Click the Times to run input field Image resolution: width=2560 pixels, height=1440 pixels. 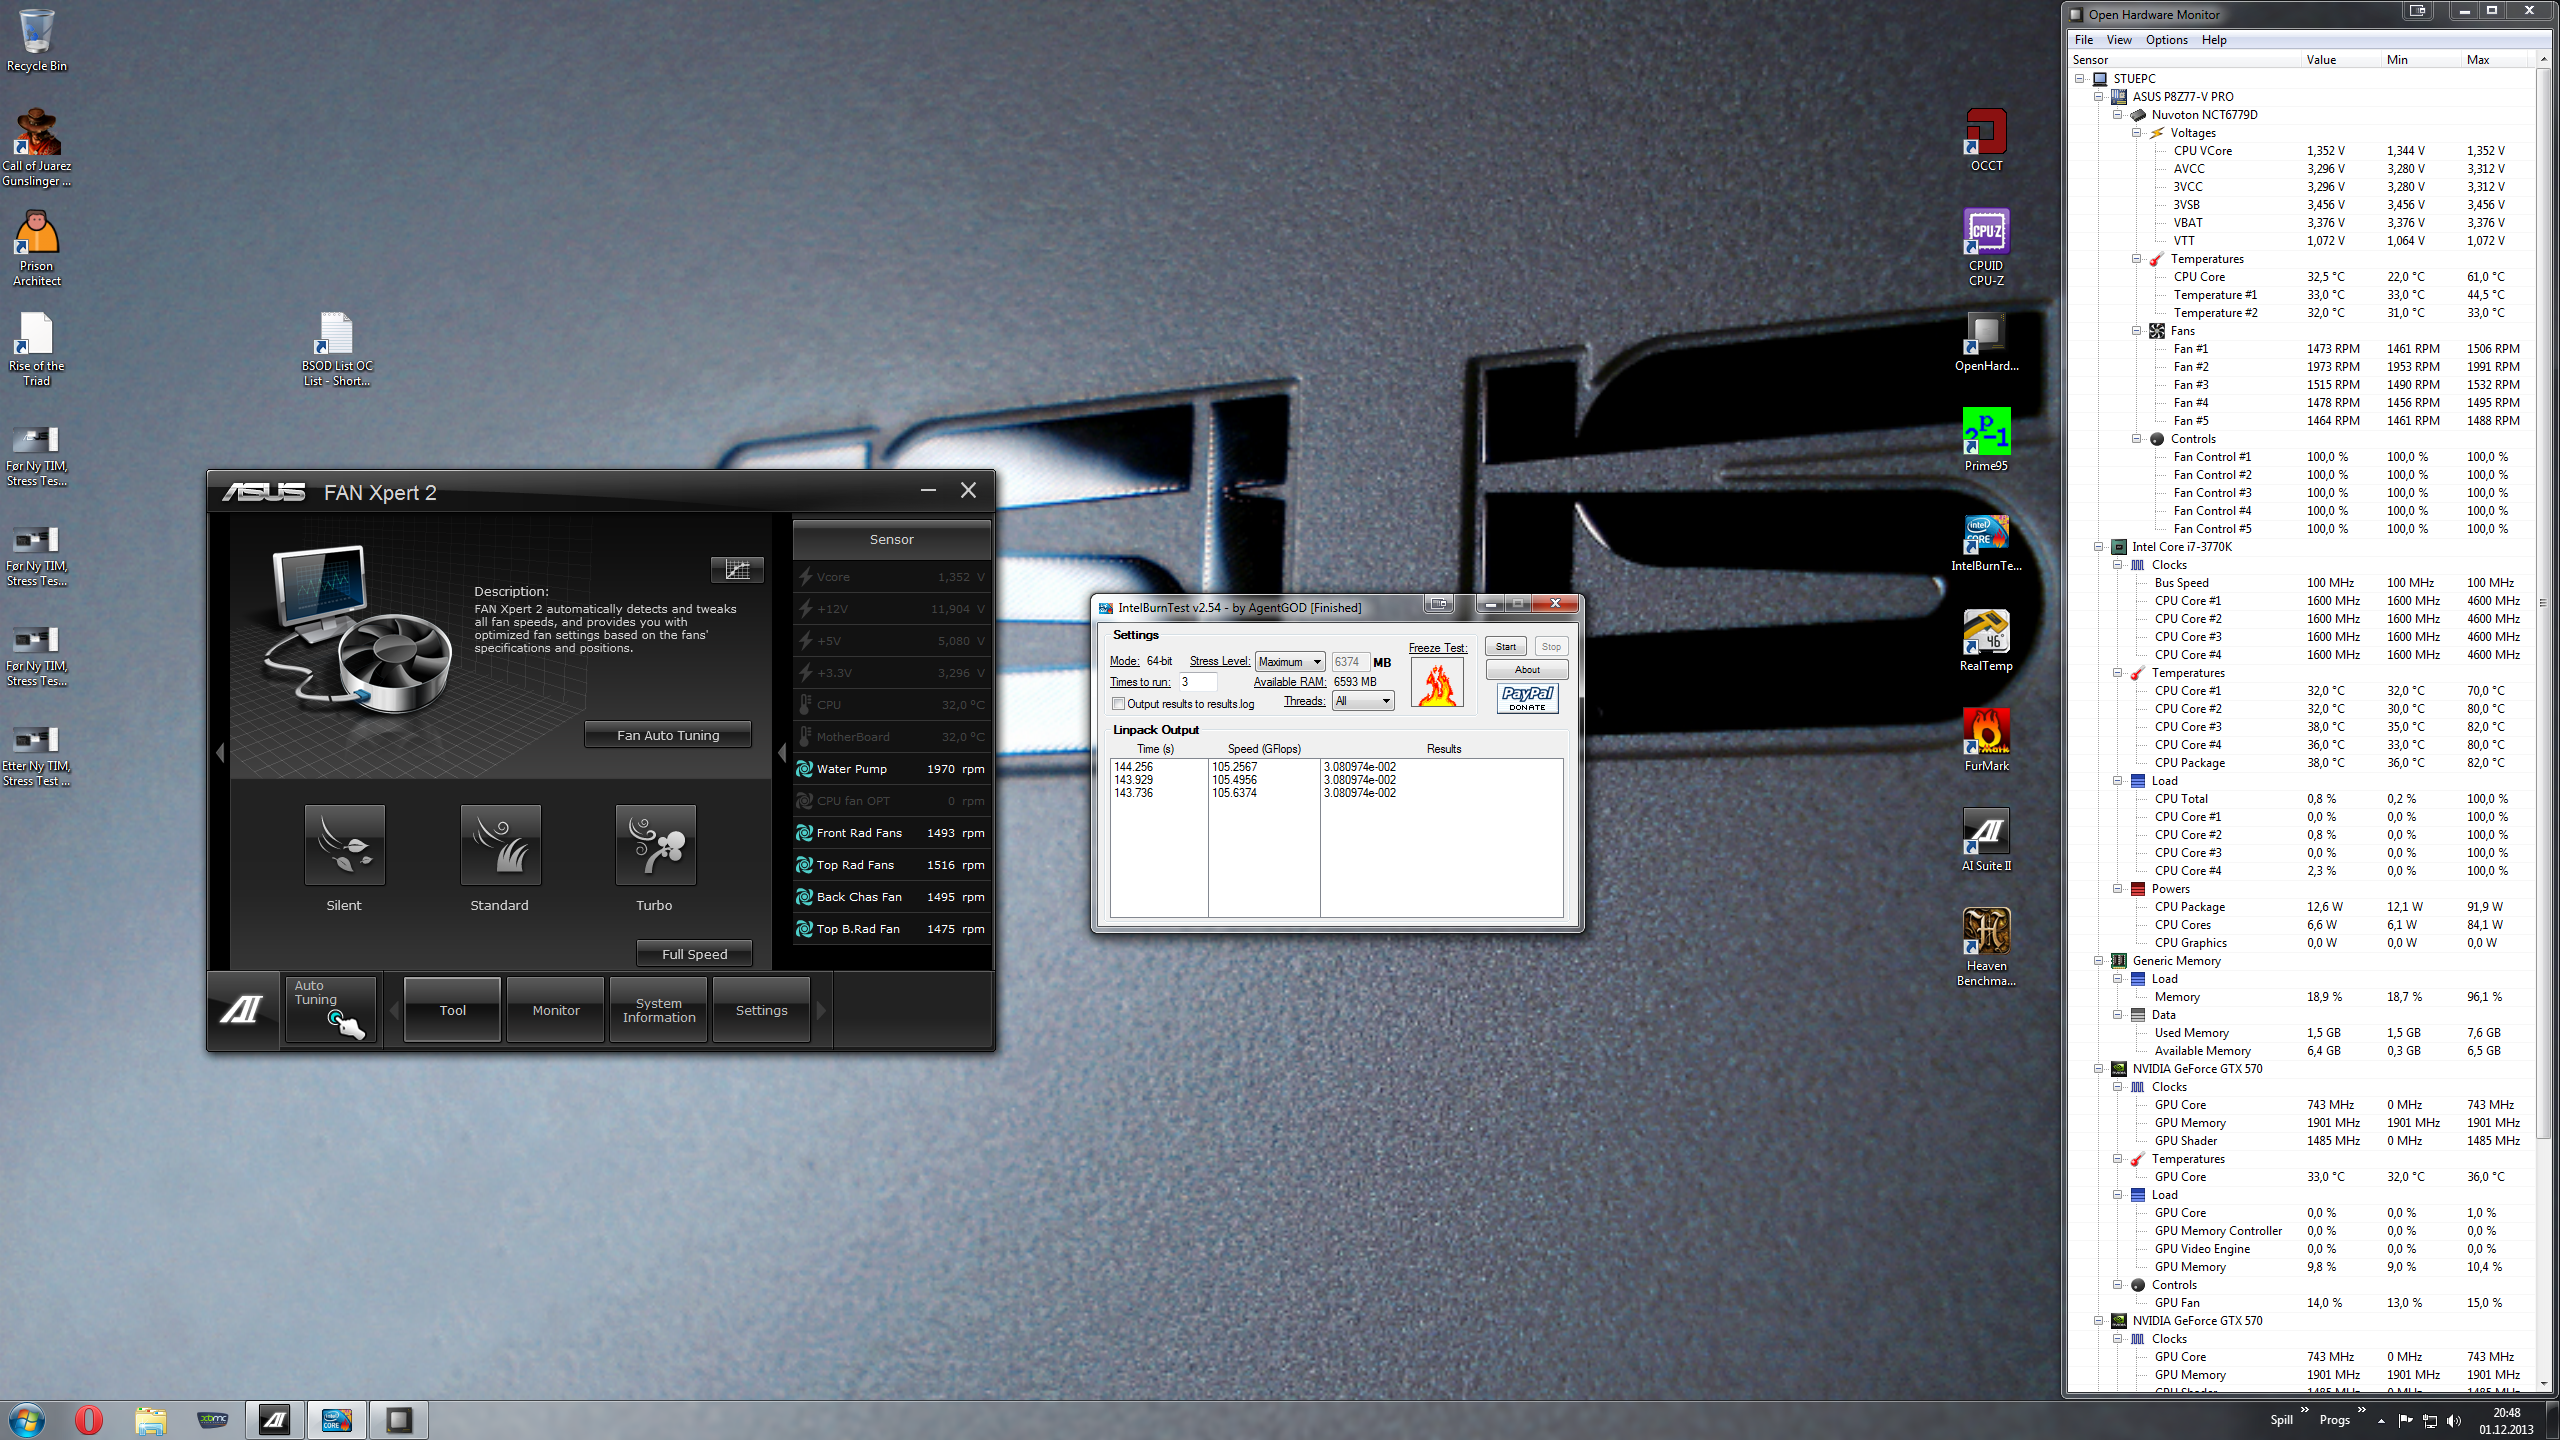click(1198, 682)
